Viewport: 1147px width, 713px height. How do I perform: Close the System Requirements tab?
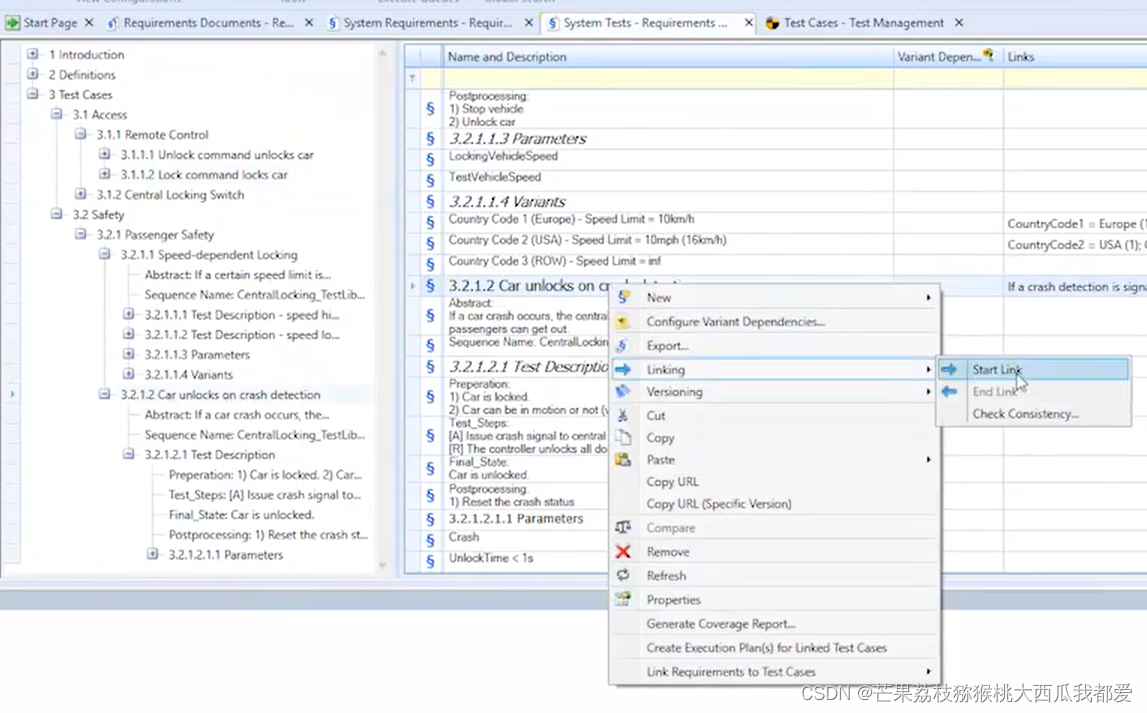528,23
